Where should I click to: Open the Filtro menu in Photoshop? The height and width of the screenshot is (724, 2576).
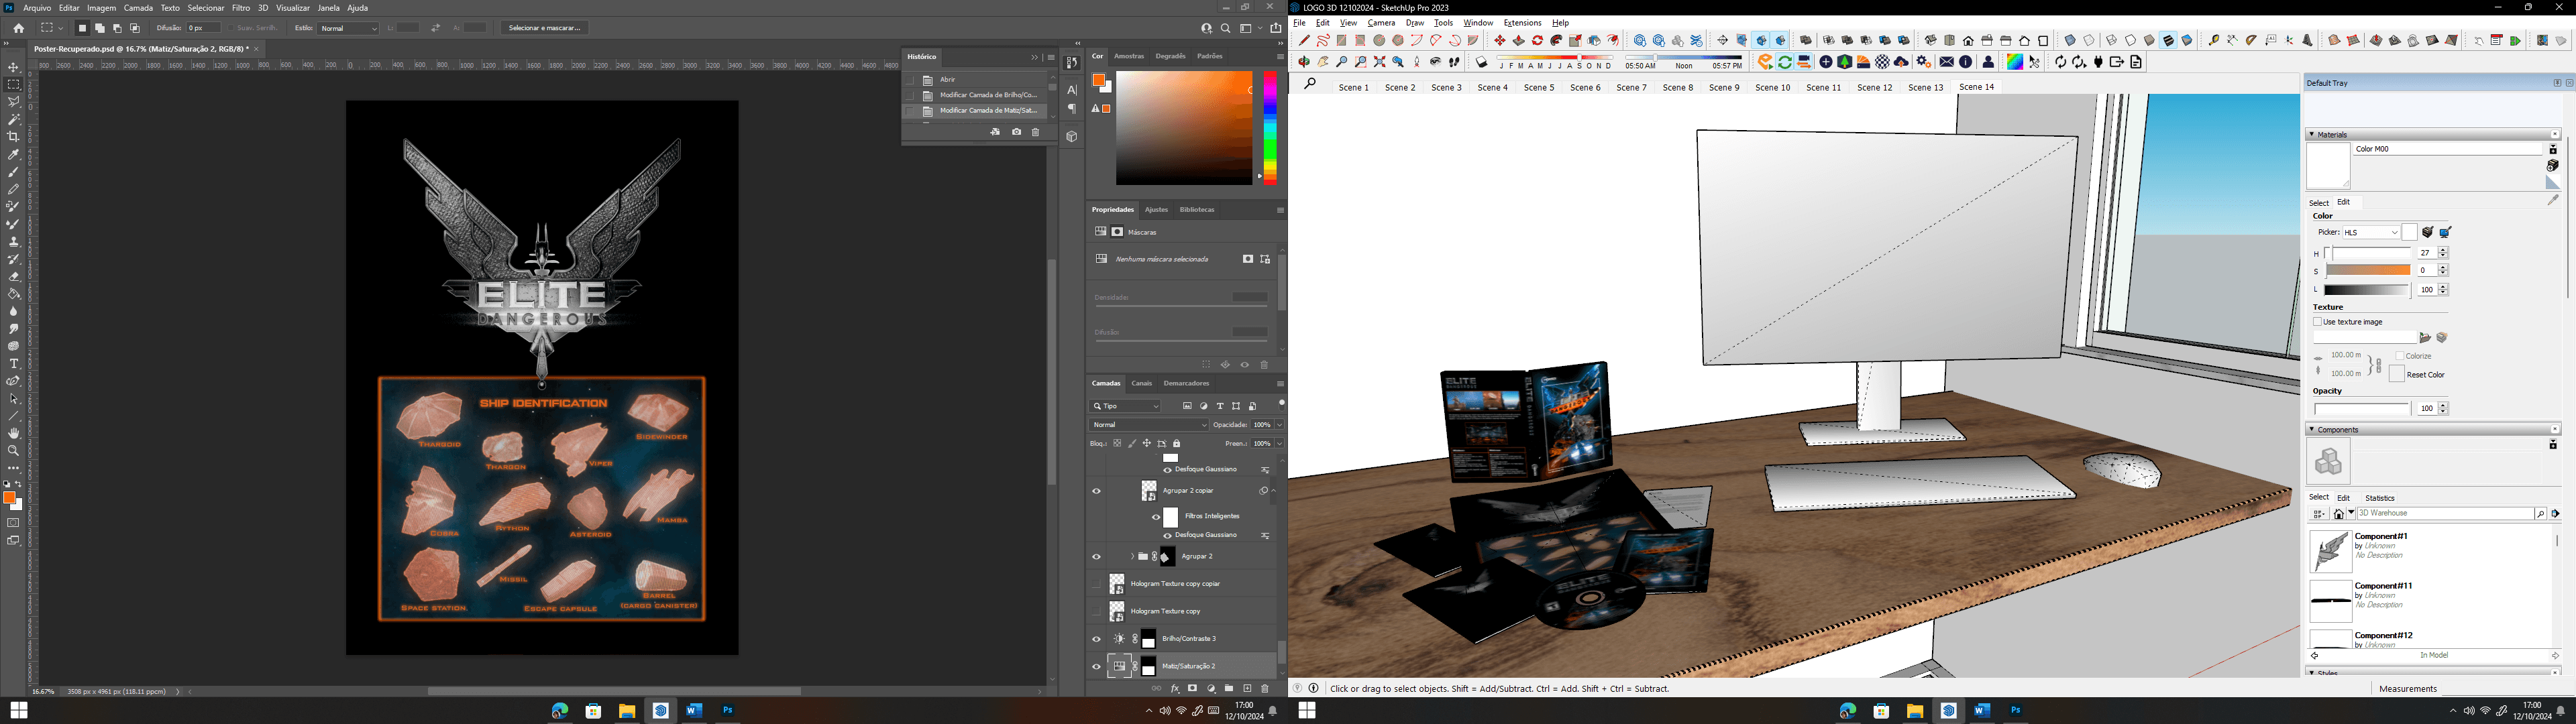(241, 8)
